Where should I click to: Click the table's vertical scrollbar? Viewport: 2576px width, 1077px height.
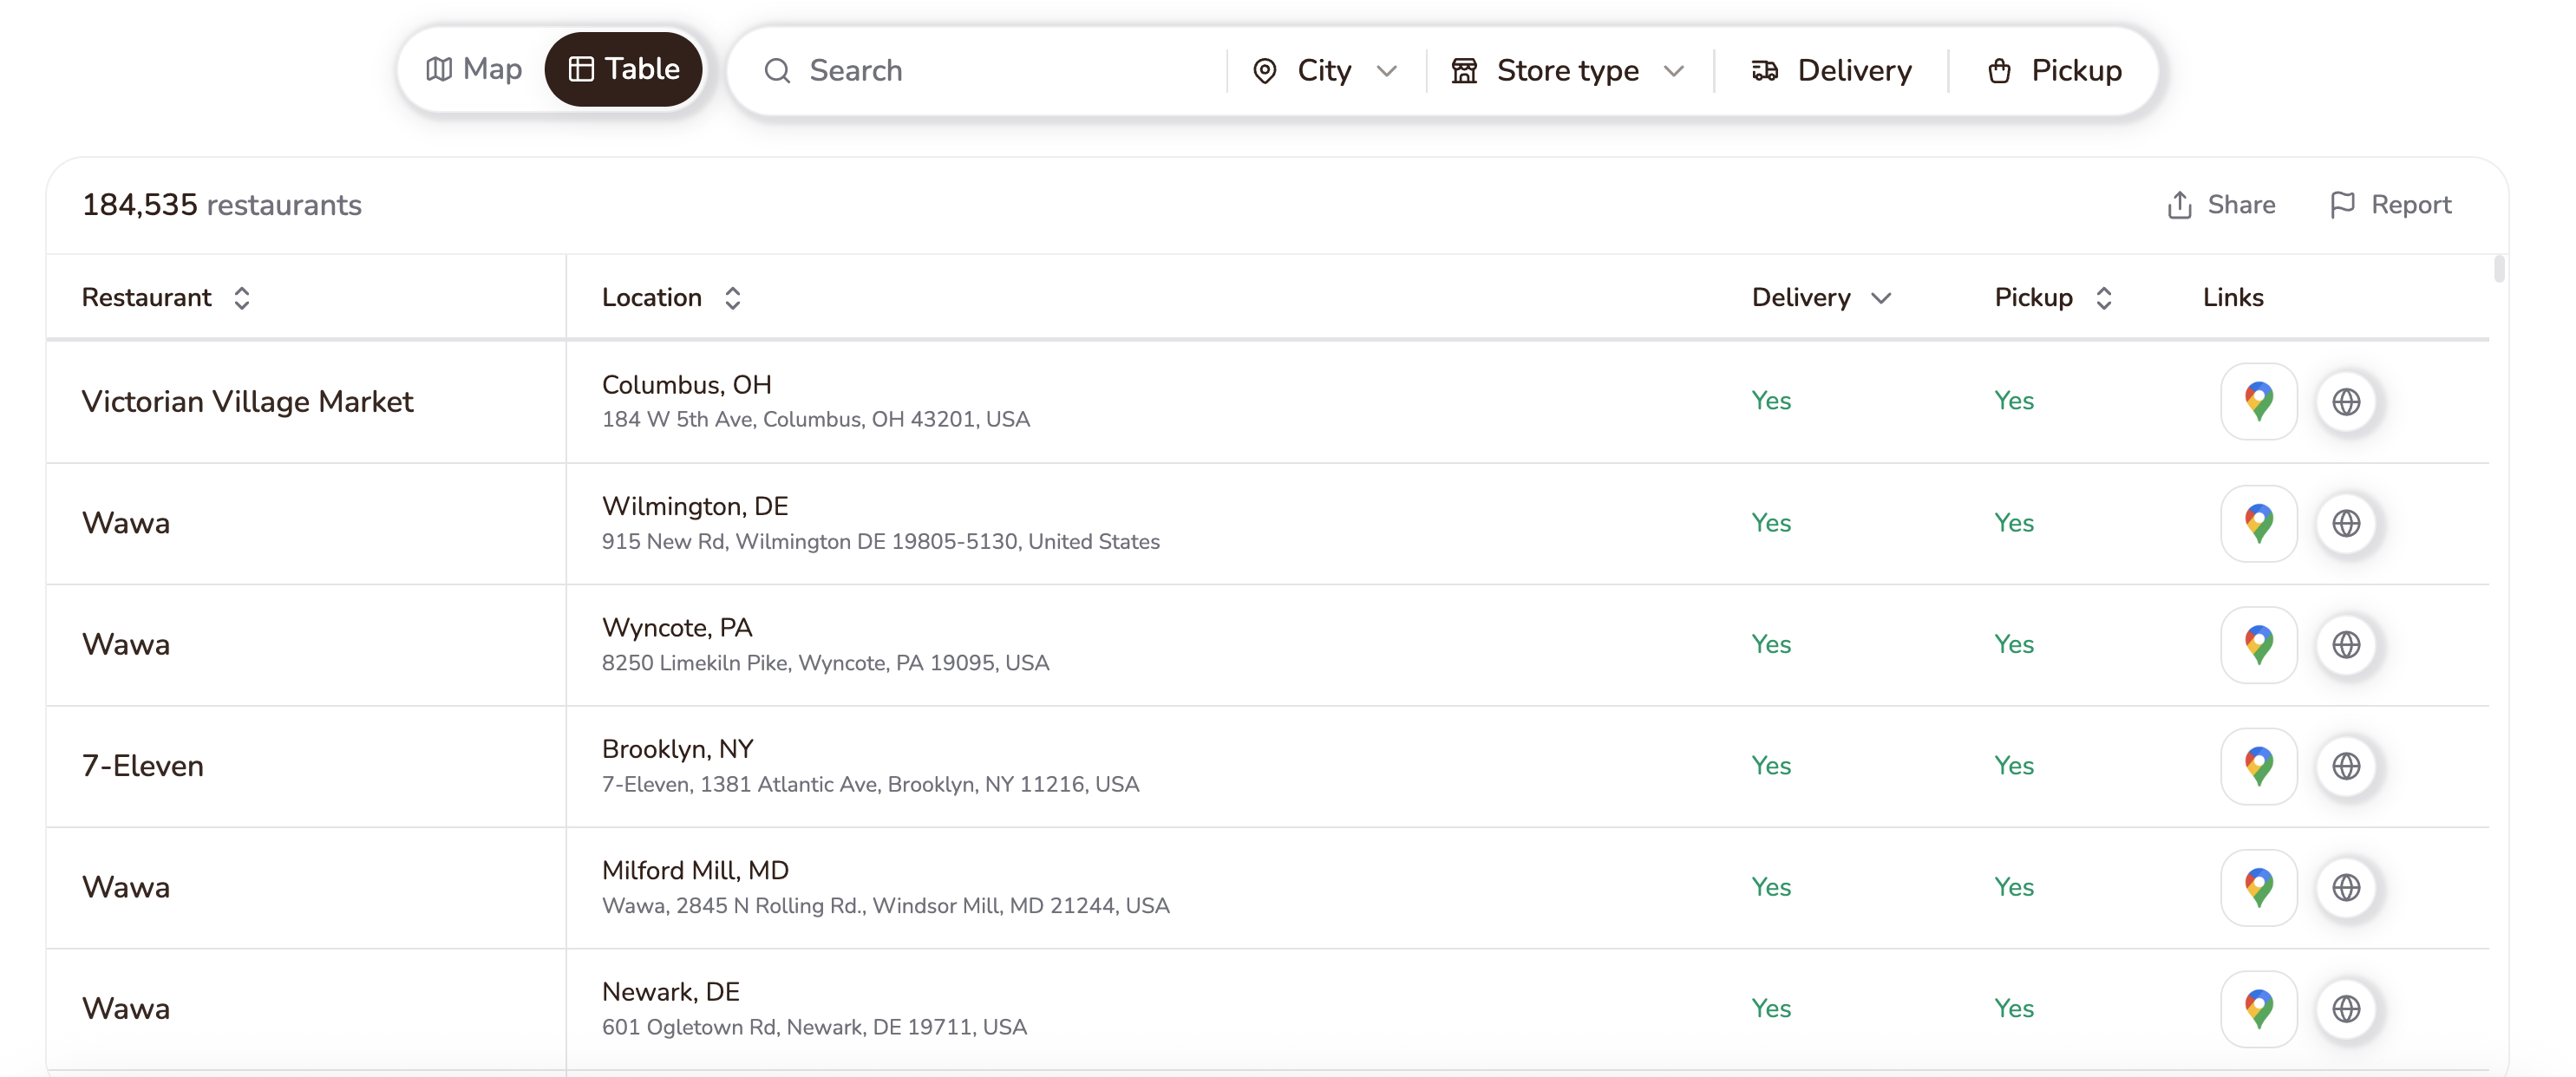pos(2499,268)
